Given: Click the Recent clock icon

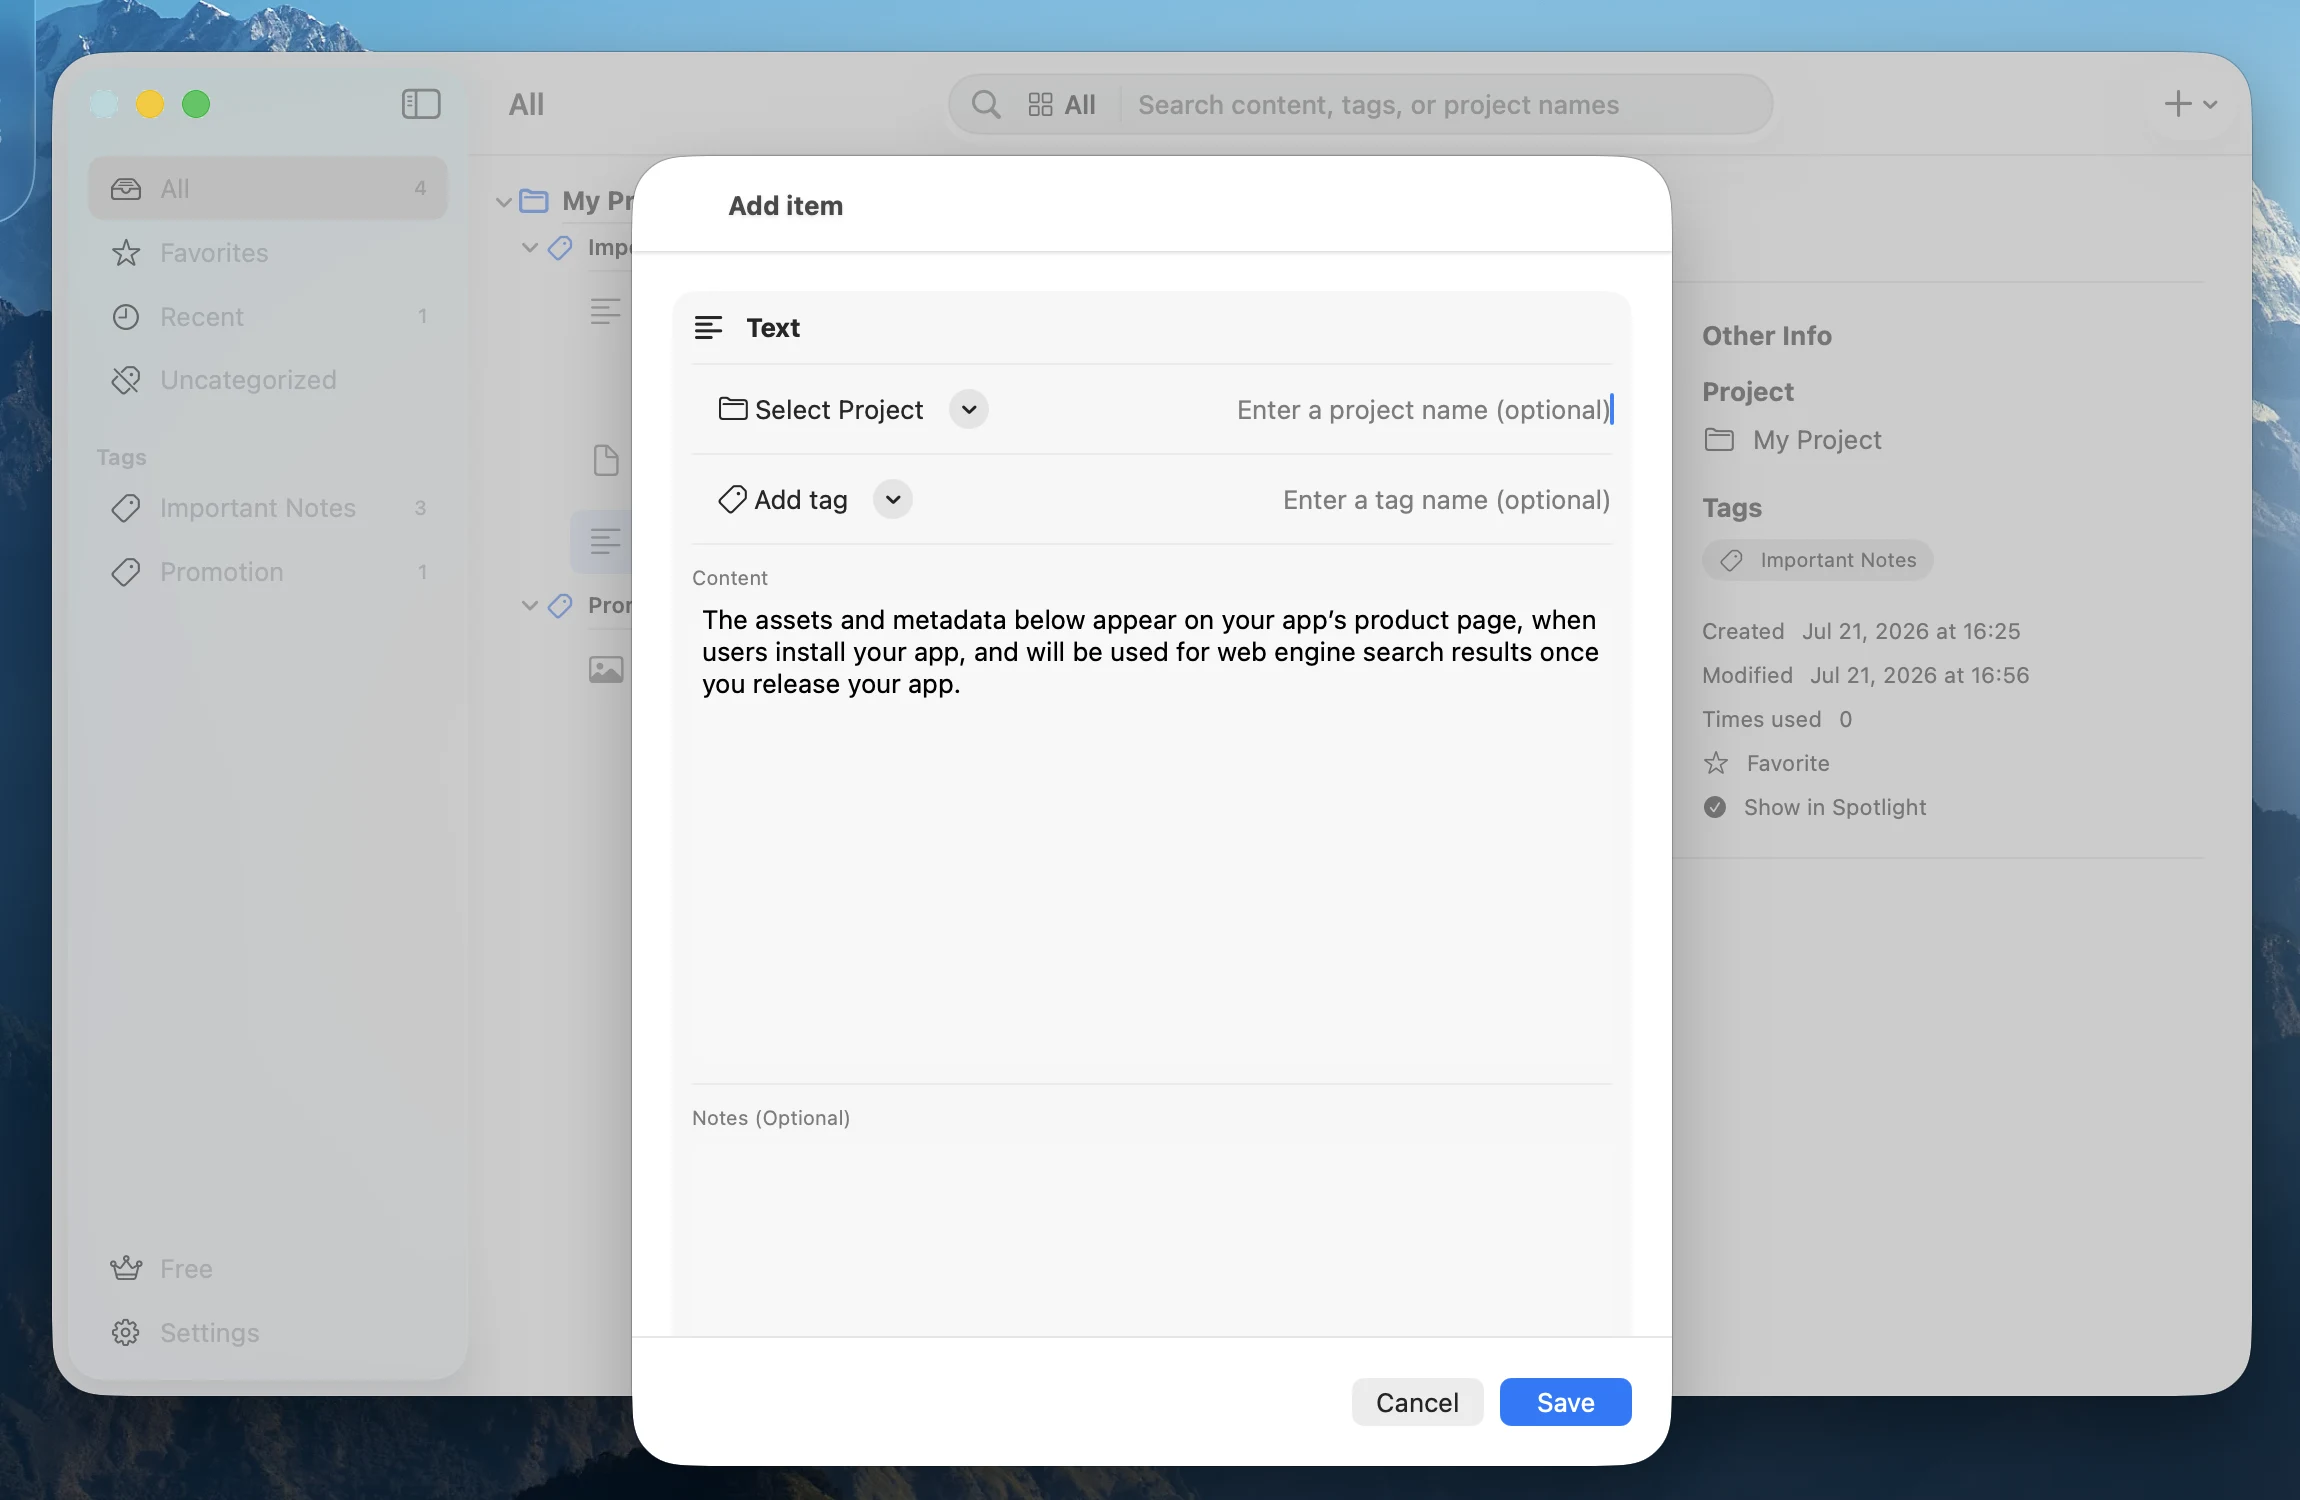Looking at the screenshot, I should [x=126, y=317].
